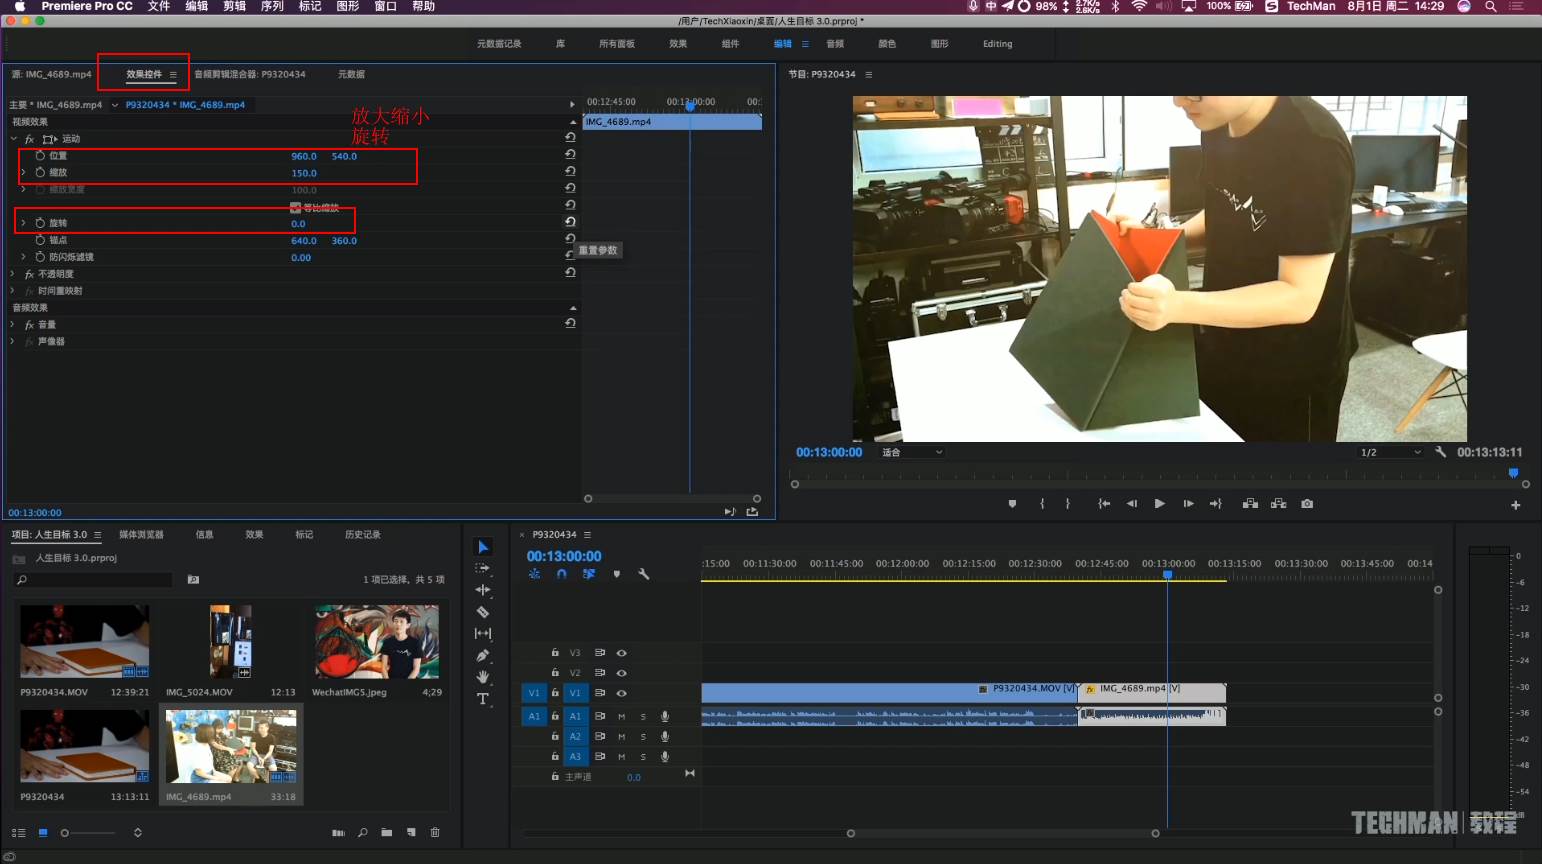The height and width of the screenshot is (864, 1542).
Task: Switch to Audio Clip Mixer P9320434 tab
Action: [250, 74]
